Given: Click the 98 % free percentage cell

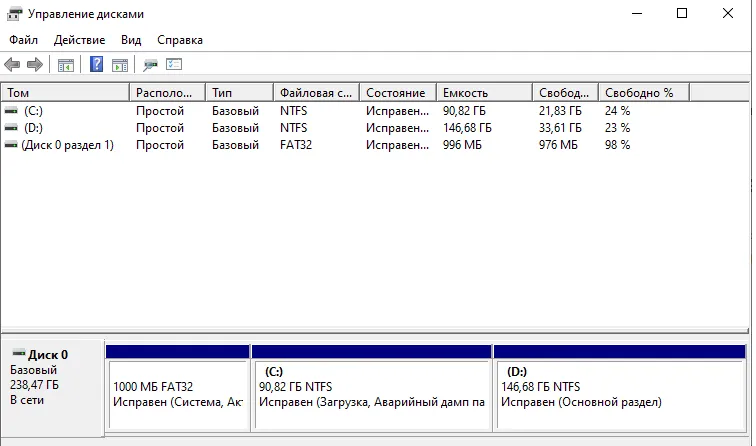Looking at the screenshot, I should 618,145.
